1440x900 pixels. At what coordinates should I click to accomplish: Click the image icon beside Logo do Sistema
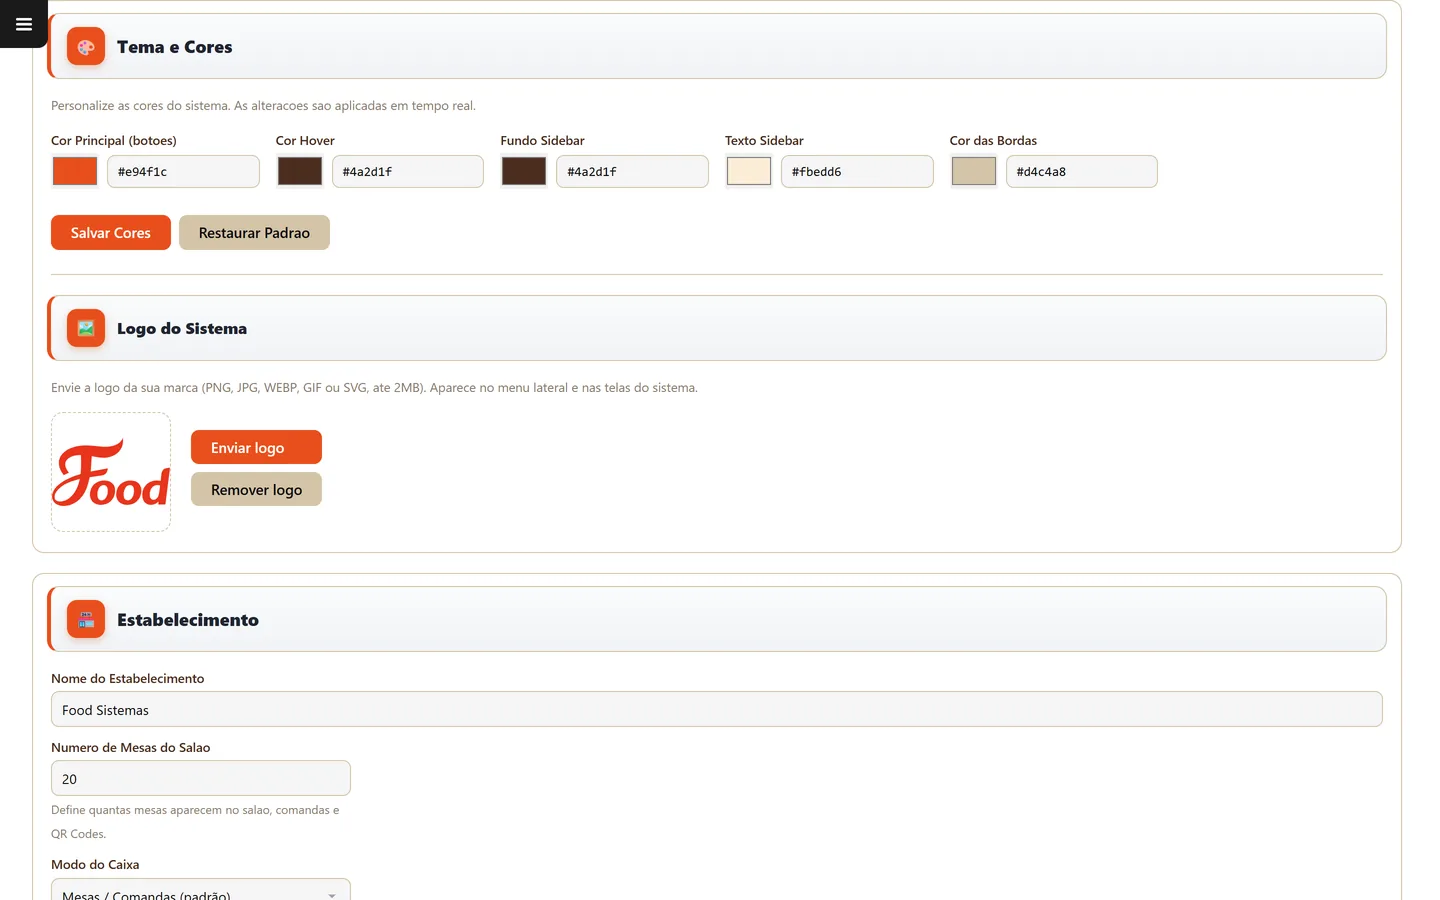click(x=86, y=328)
